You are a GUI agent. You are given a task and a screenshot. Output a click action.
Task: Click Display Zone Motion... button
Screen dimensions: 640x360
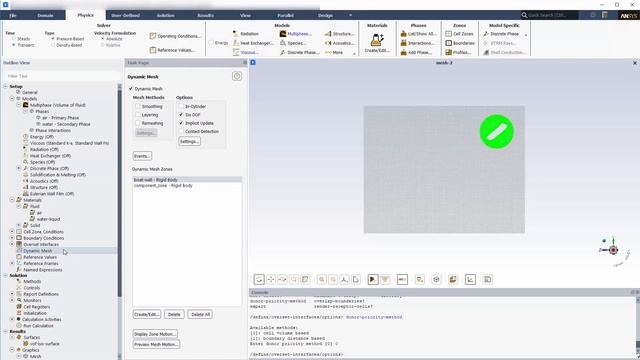click(155, 334)
